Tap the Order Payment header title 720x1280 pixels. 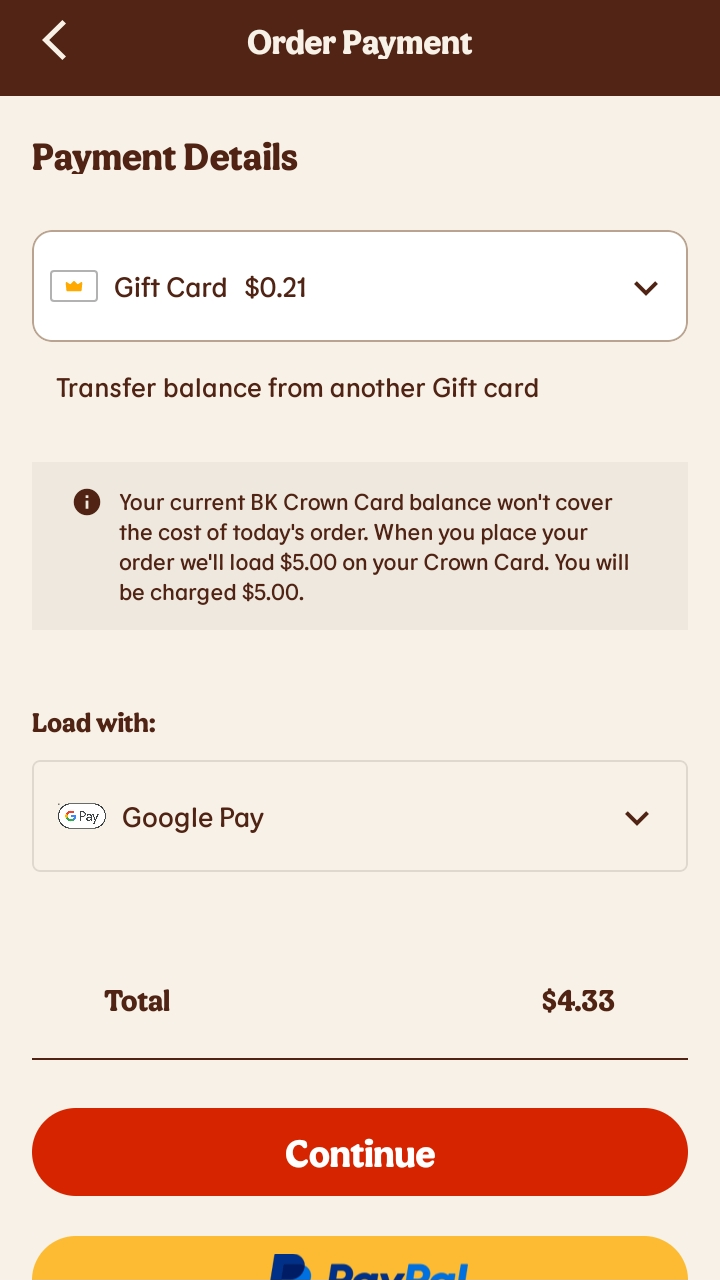(360, 43)
